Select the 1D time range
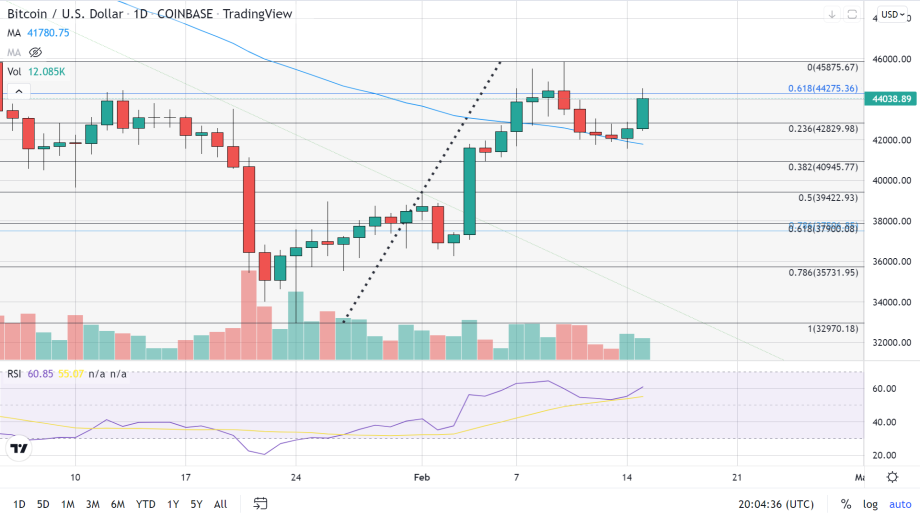This screenshot has height=518, width=920. [x=19, y=504]
